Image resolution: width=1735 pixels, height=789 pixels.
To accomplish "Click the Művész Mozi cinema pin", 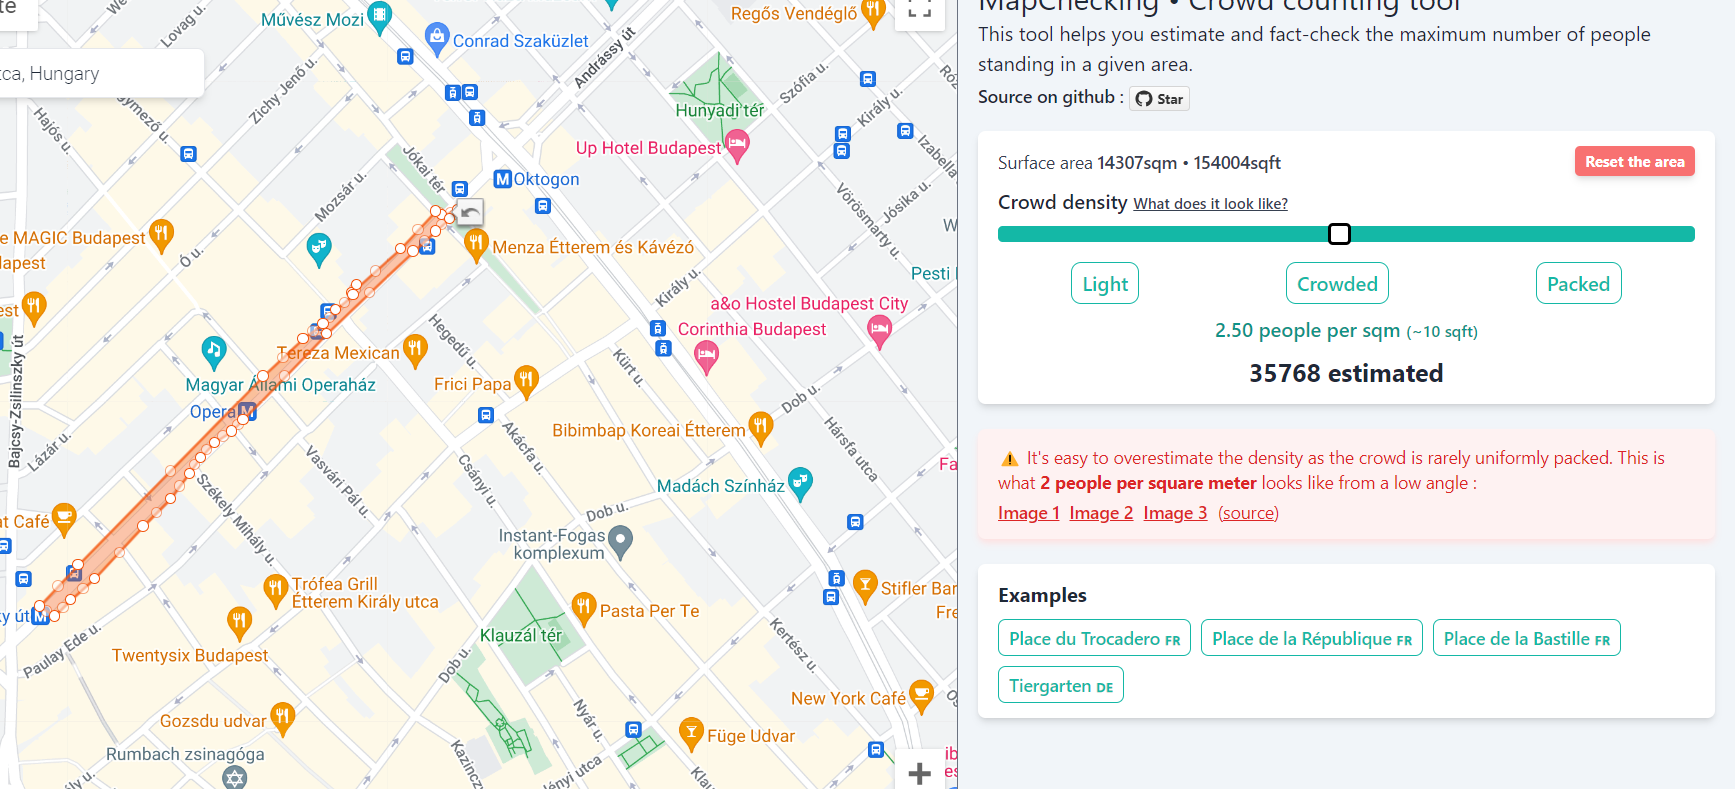I will point(379,18).
